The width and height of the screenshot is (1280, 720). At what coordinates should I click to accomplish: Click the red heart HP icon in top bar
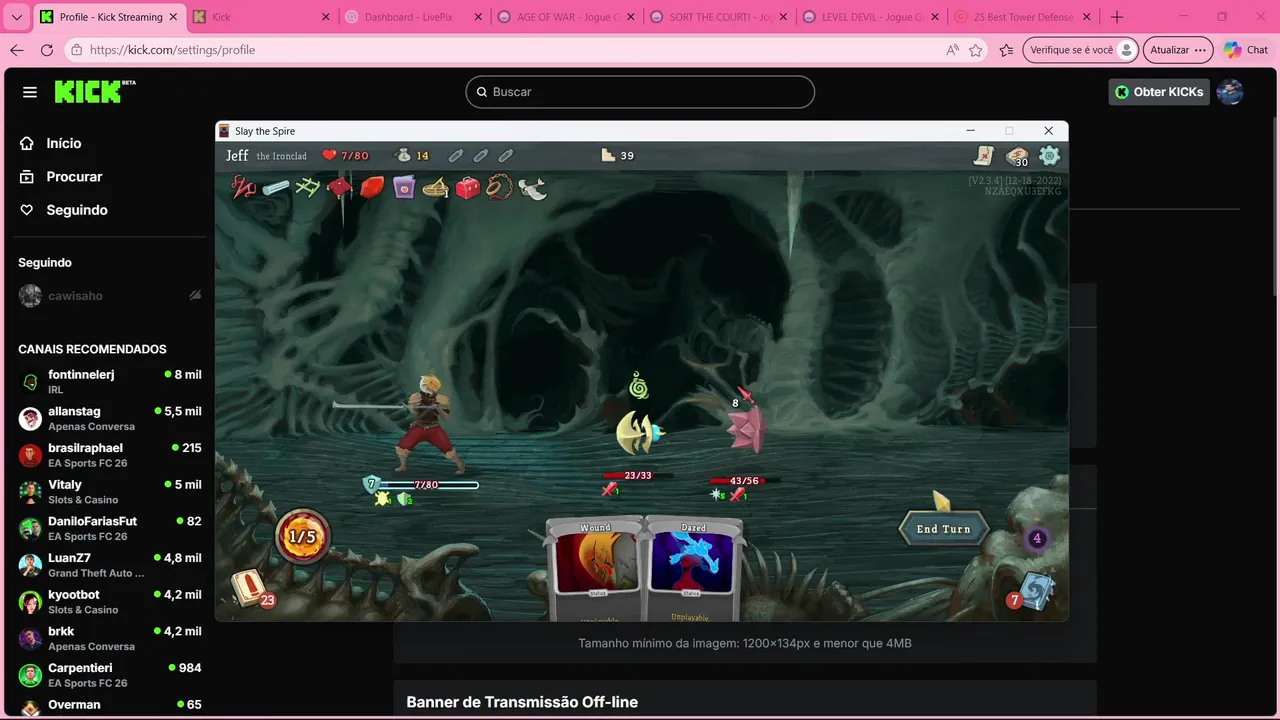point(329,155)
